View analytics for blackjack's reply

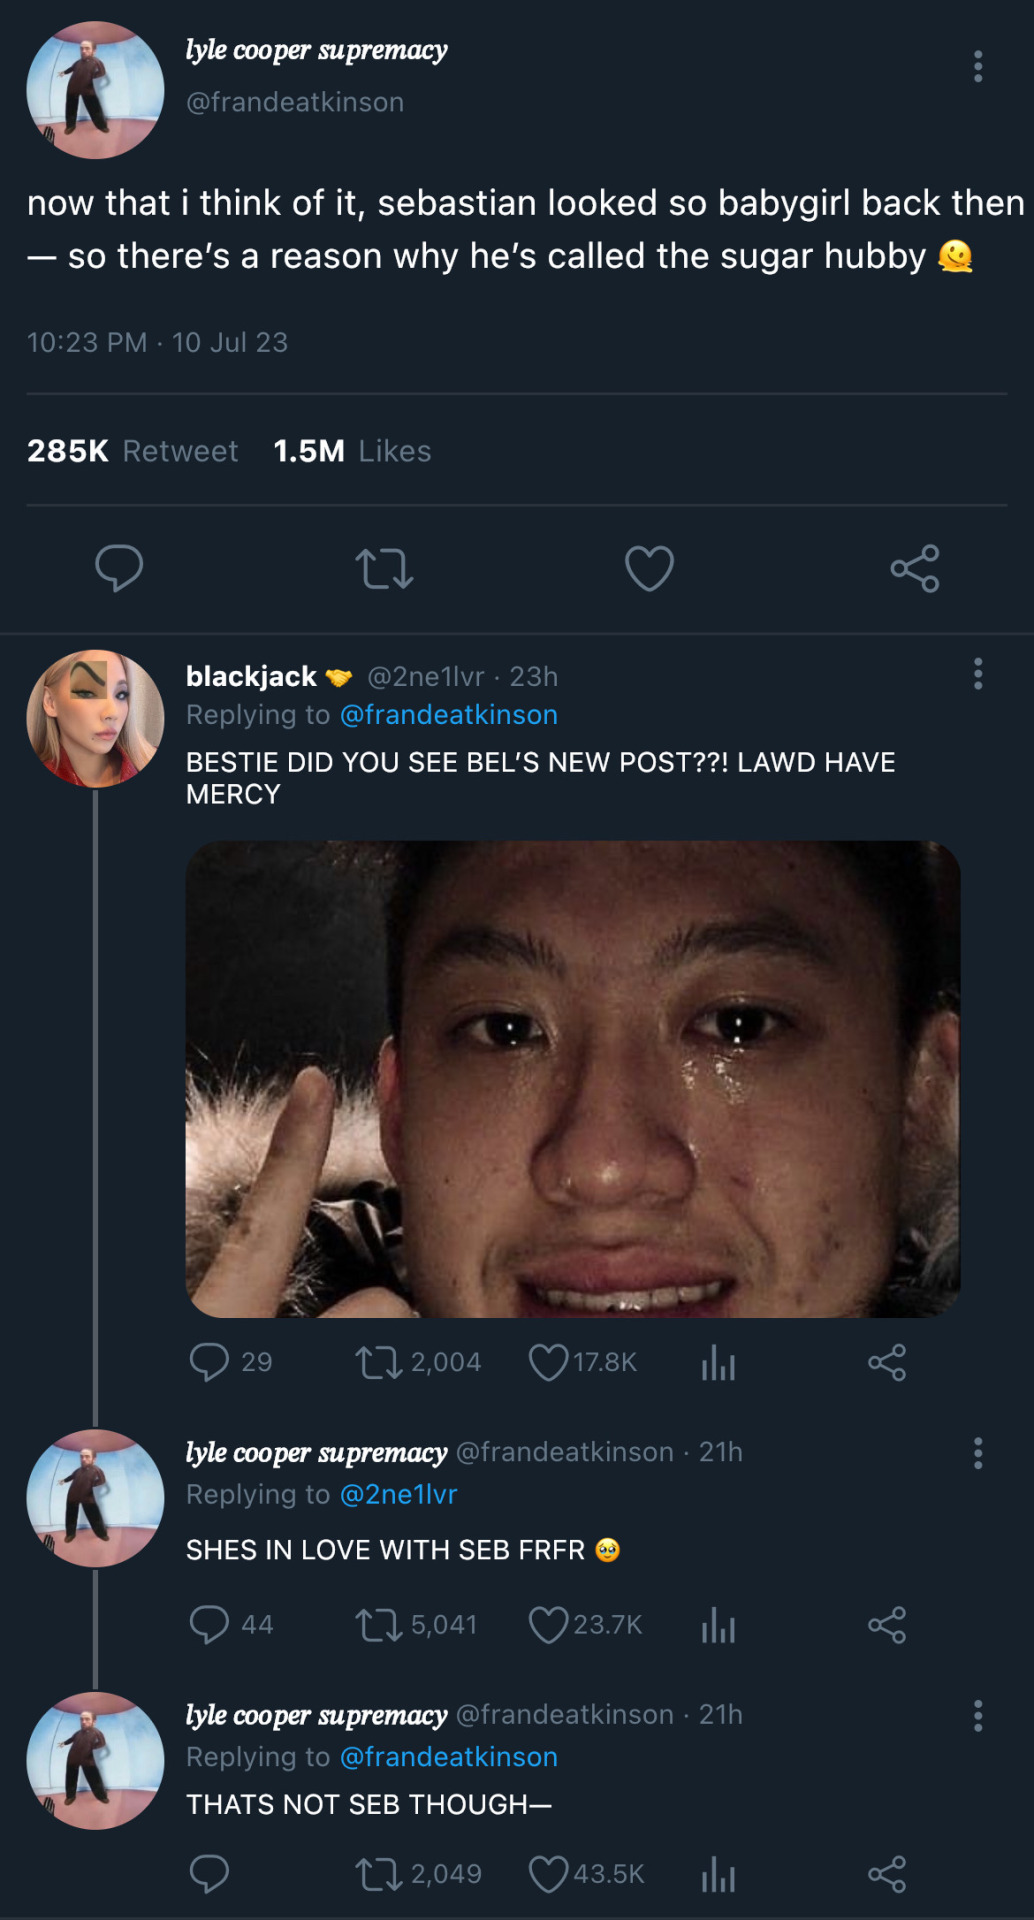click(x=718, y=1362)
